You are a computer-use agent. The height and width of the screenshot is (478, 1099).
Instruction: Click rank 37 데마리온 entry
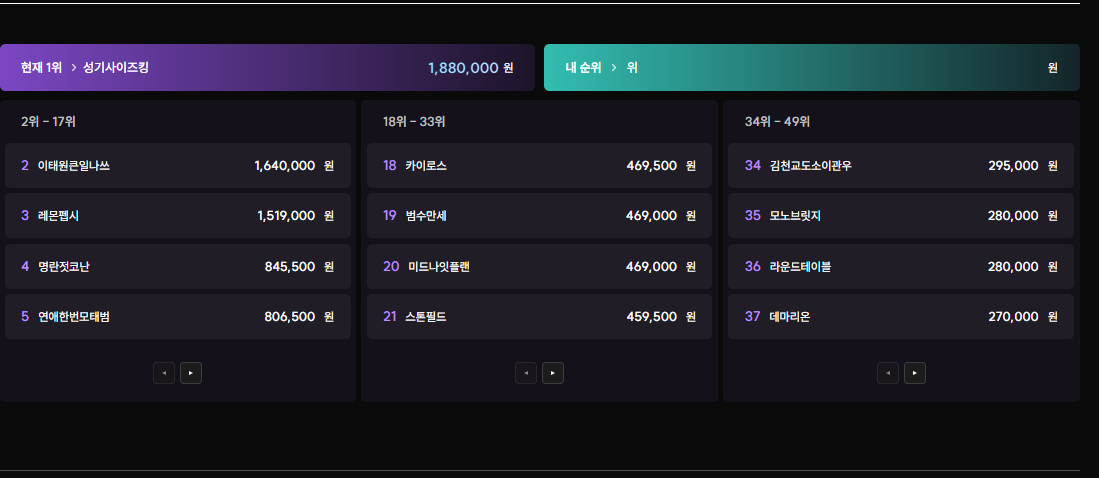tap(901, 317)
